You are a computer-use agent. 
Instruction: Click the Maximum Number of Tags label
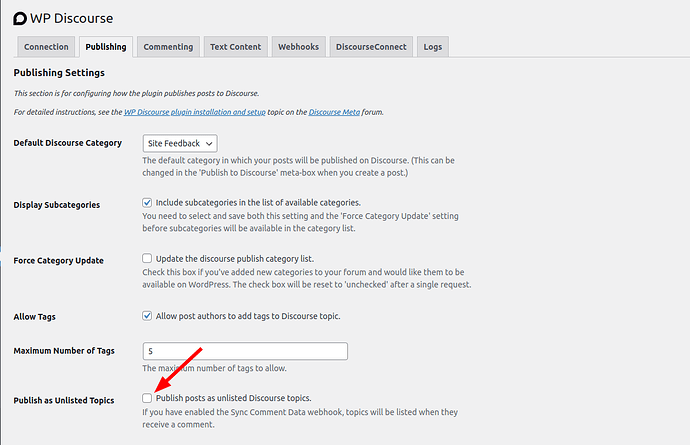[64, 351]
